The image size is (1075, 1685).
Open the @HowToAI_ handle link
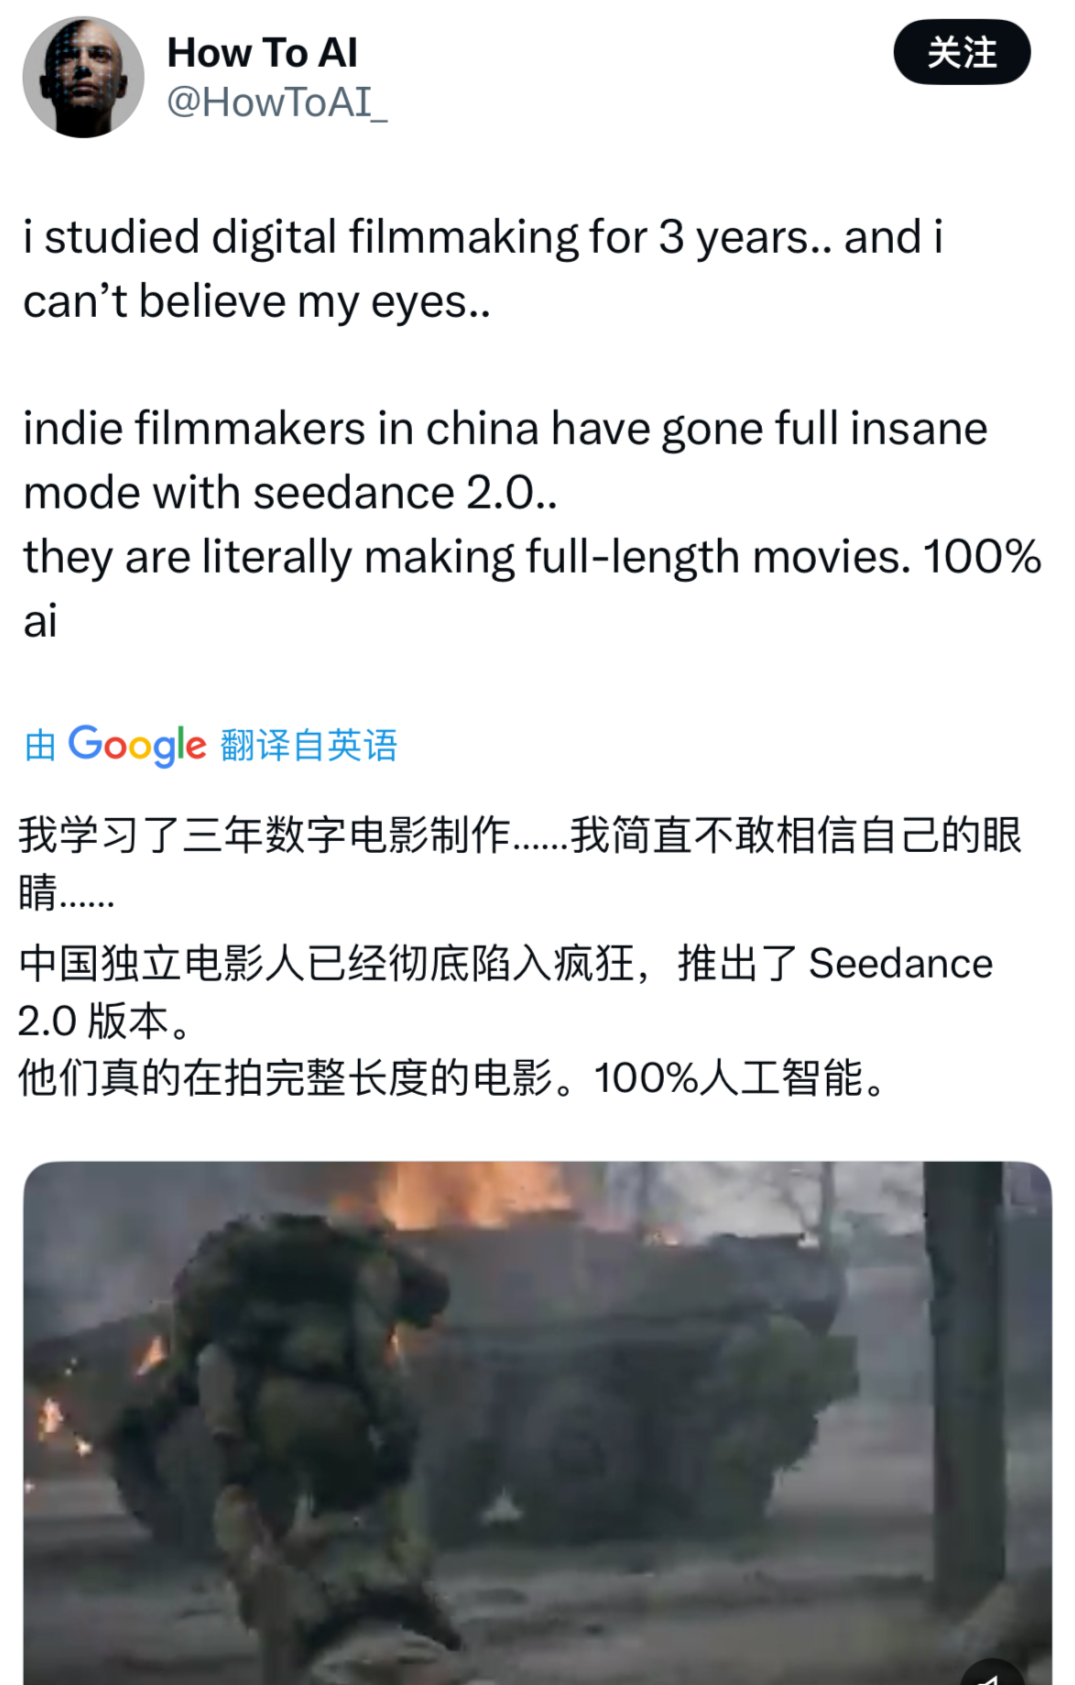[276, 102]
